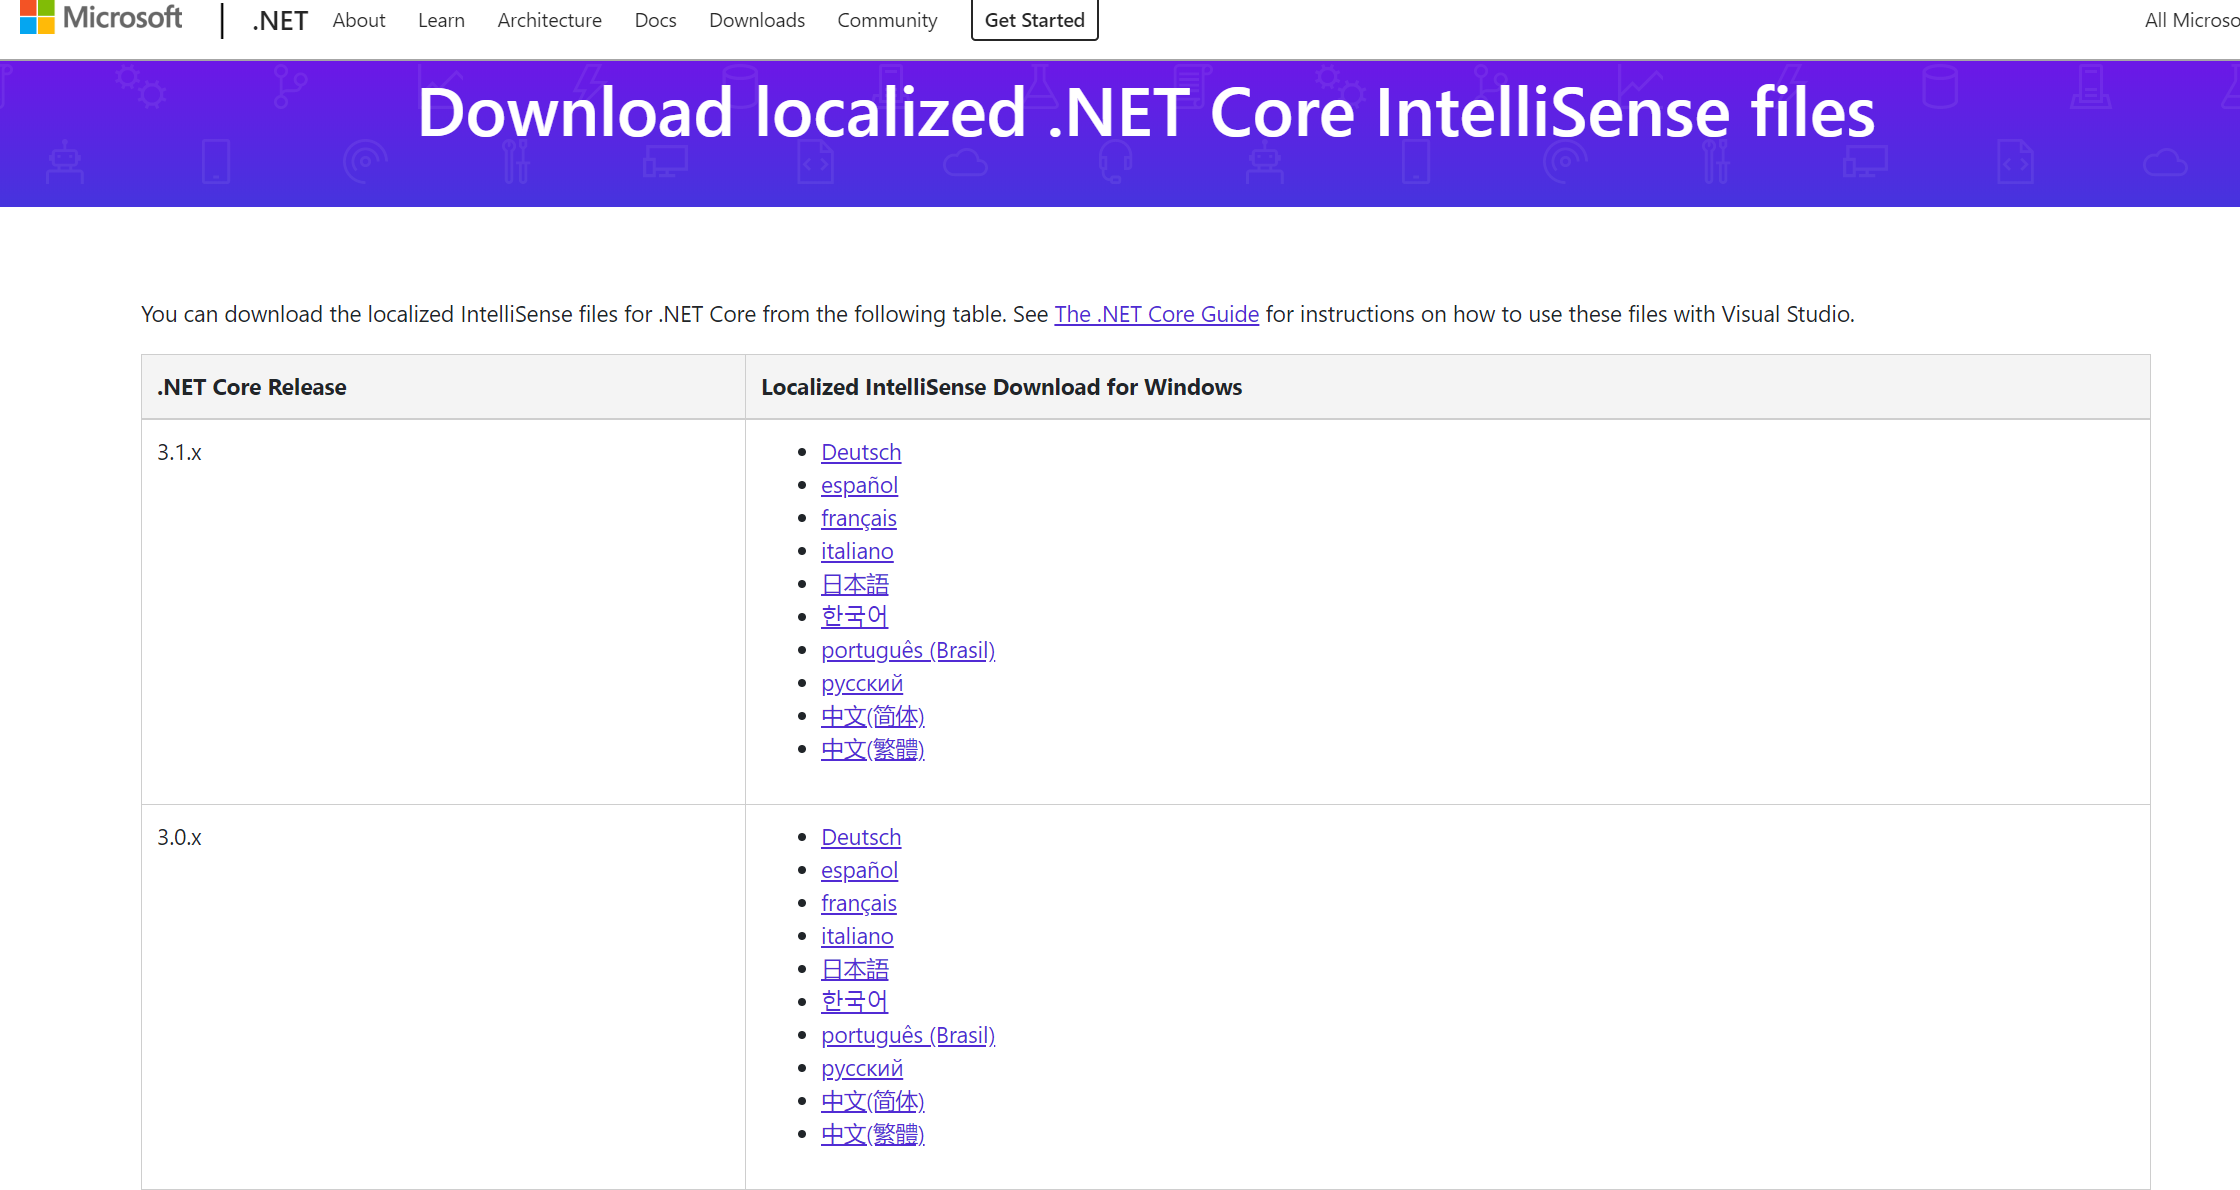This screenshot has width=2240, height=1190.
Task: Click the Localized IntelliSense Download for Windows header
Action: tap(1447, 387)
